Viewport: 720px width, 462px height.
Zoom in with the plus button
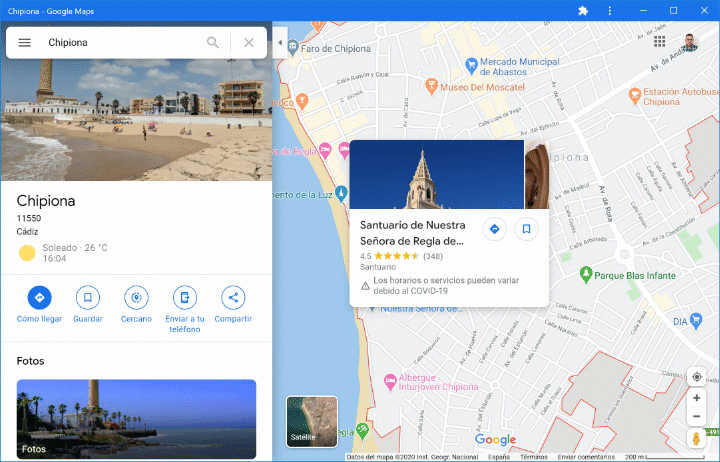[697, 398]
